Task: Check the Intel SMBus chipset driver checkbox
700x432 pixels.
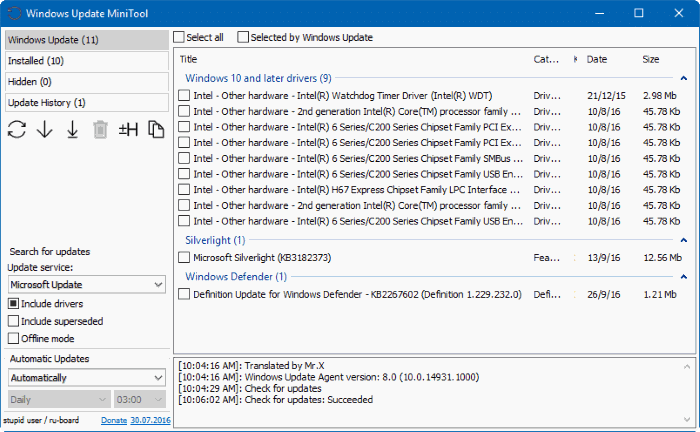Action: (x=184, y=158)
